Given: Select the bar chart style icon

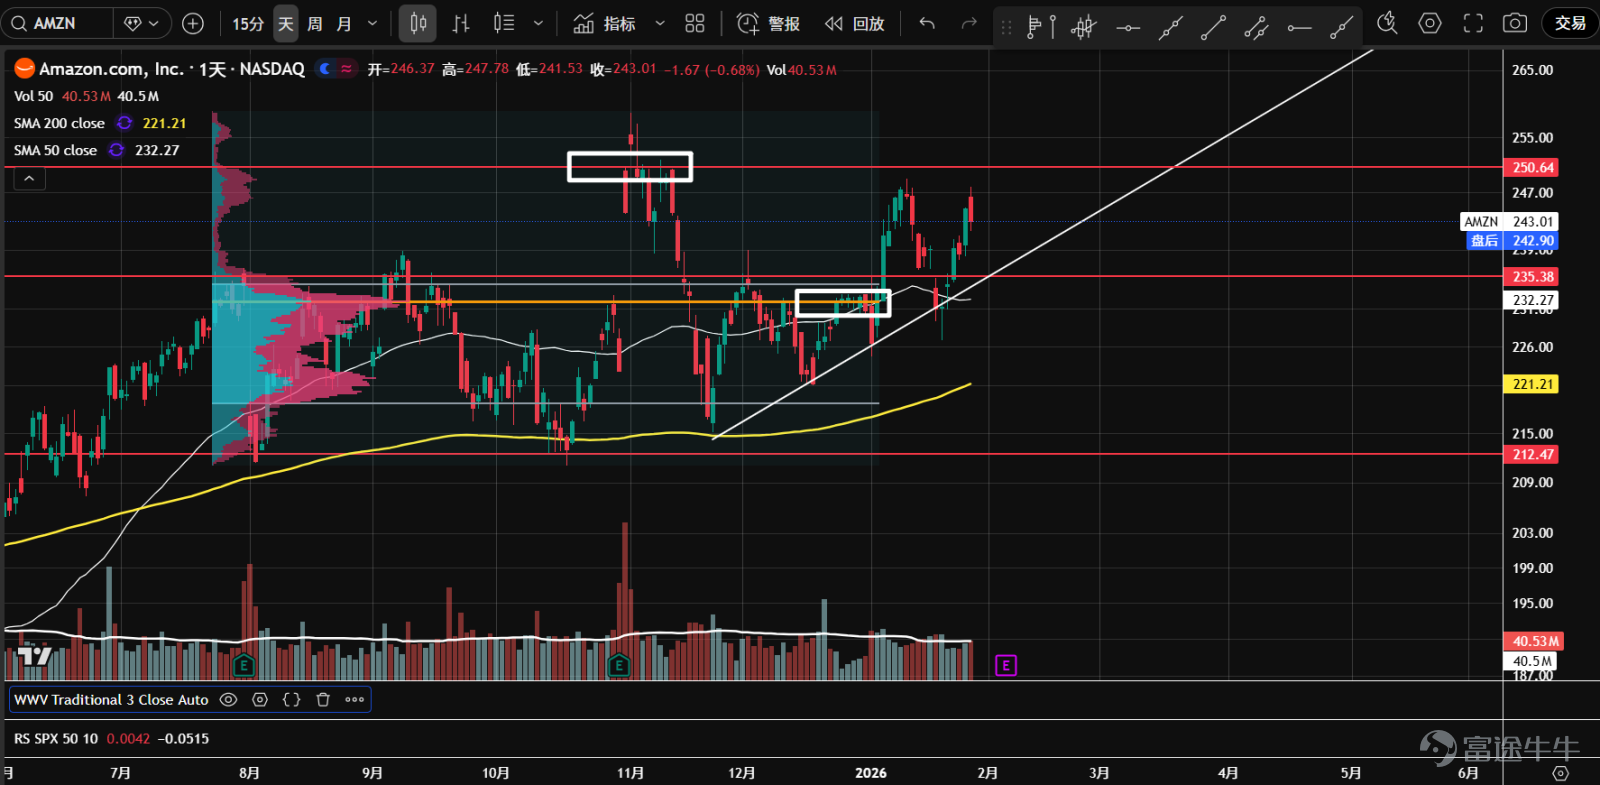Looking at the screenshot, I should tap(461, 23).
